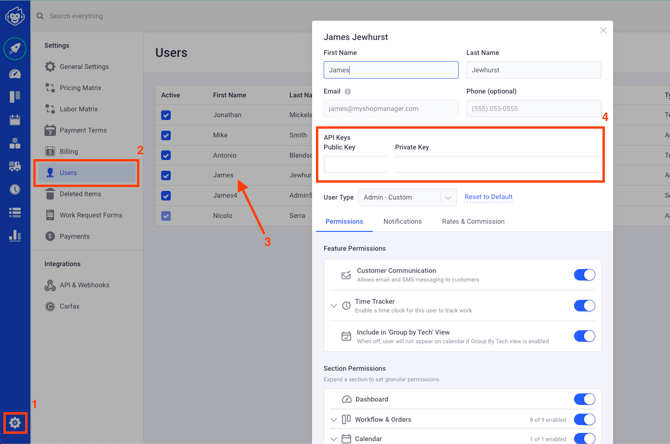
Task: Close the James Jewhurst dialog
Action: pos(603,31)
